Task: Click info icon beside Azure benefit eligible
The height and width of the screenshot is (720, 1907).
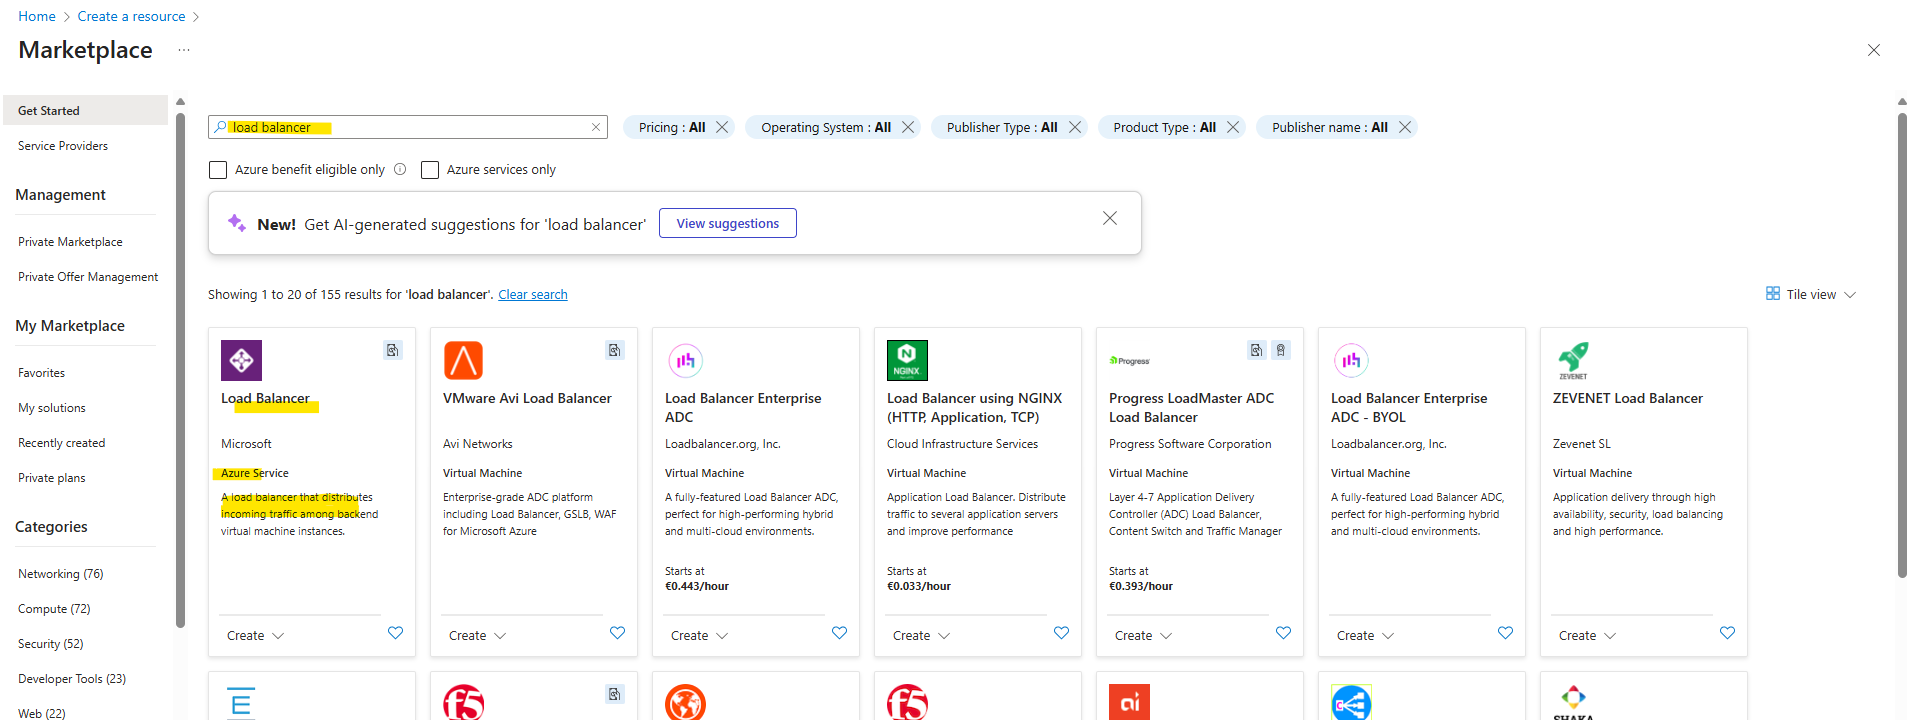Action: (x=400, y=170)
